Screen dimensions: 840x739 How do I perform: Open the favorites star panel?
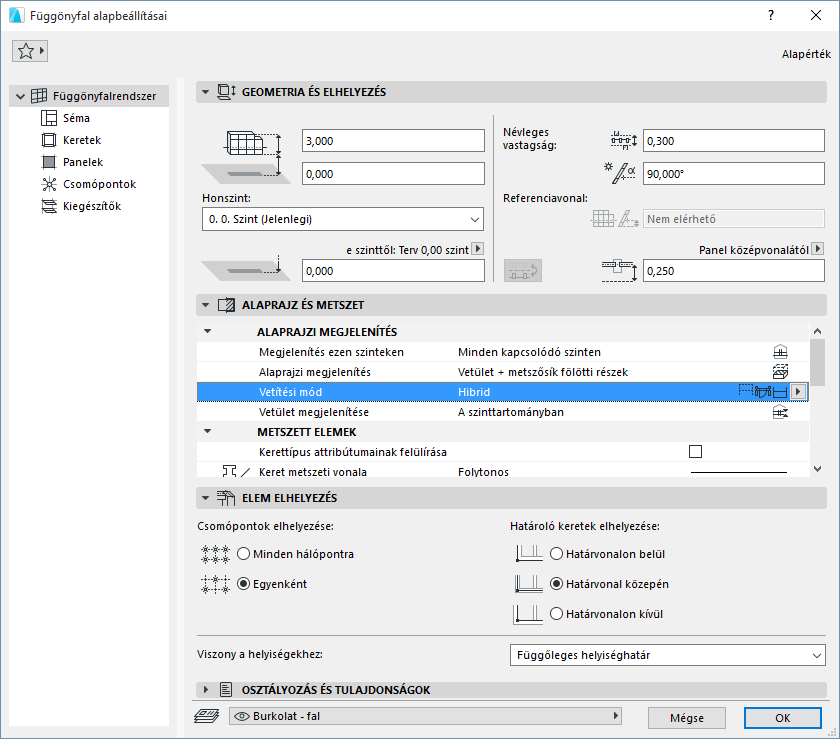(29, 50)
